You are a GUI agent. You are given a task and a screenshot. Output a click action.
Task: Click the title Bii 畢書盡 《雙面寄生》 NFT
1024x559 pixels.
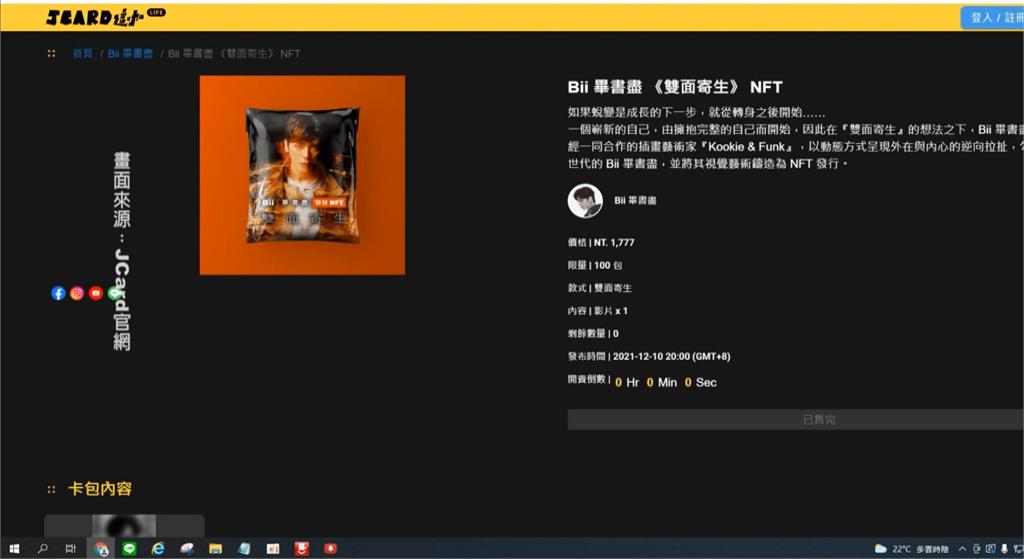pos(675,87)
